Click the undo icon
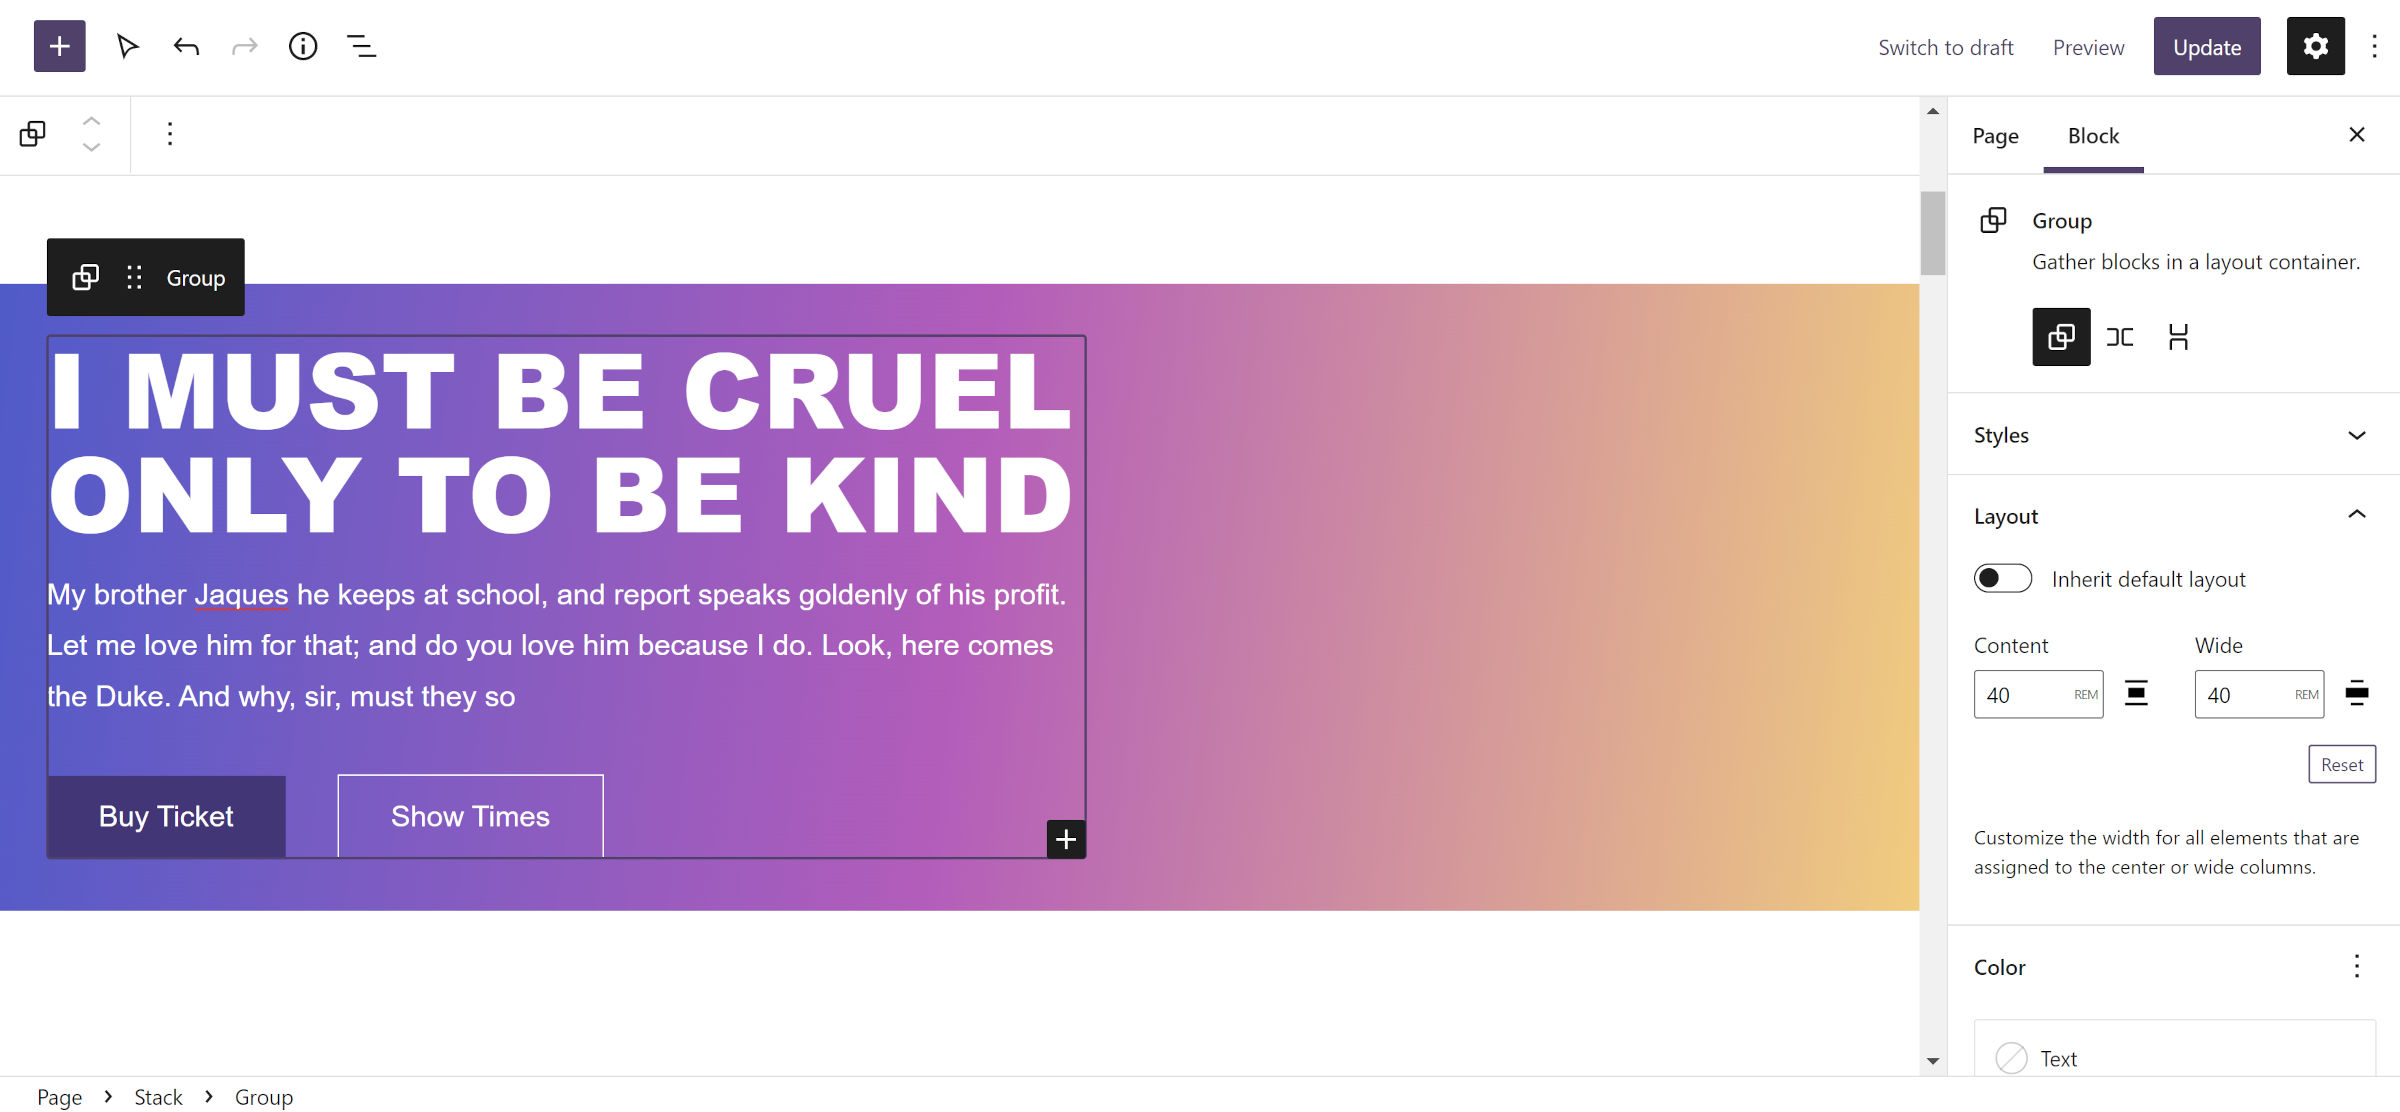Image resolution: width=2400 pixels, height=1112 pixels. [184, 44]
